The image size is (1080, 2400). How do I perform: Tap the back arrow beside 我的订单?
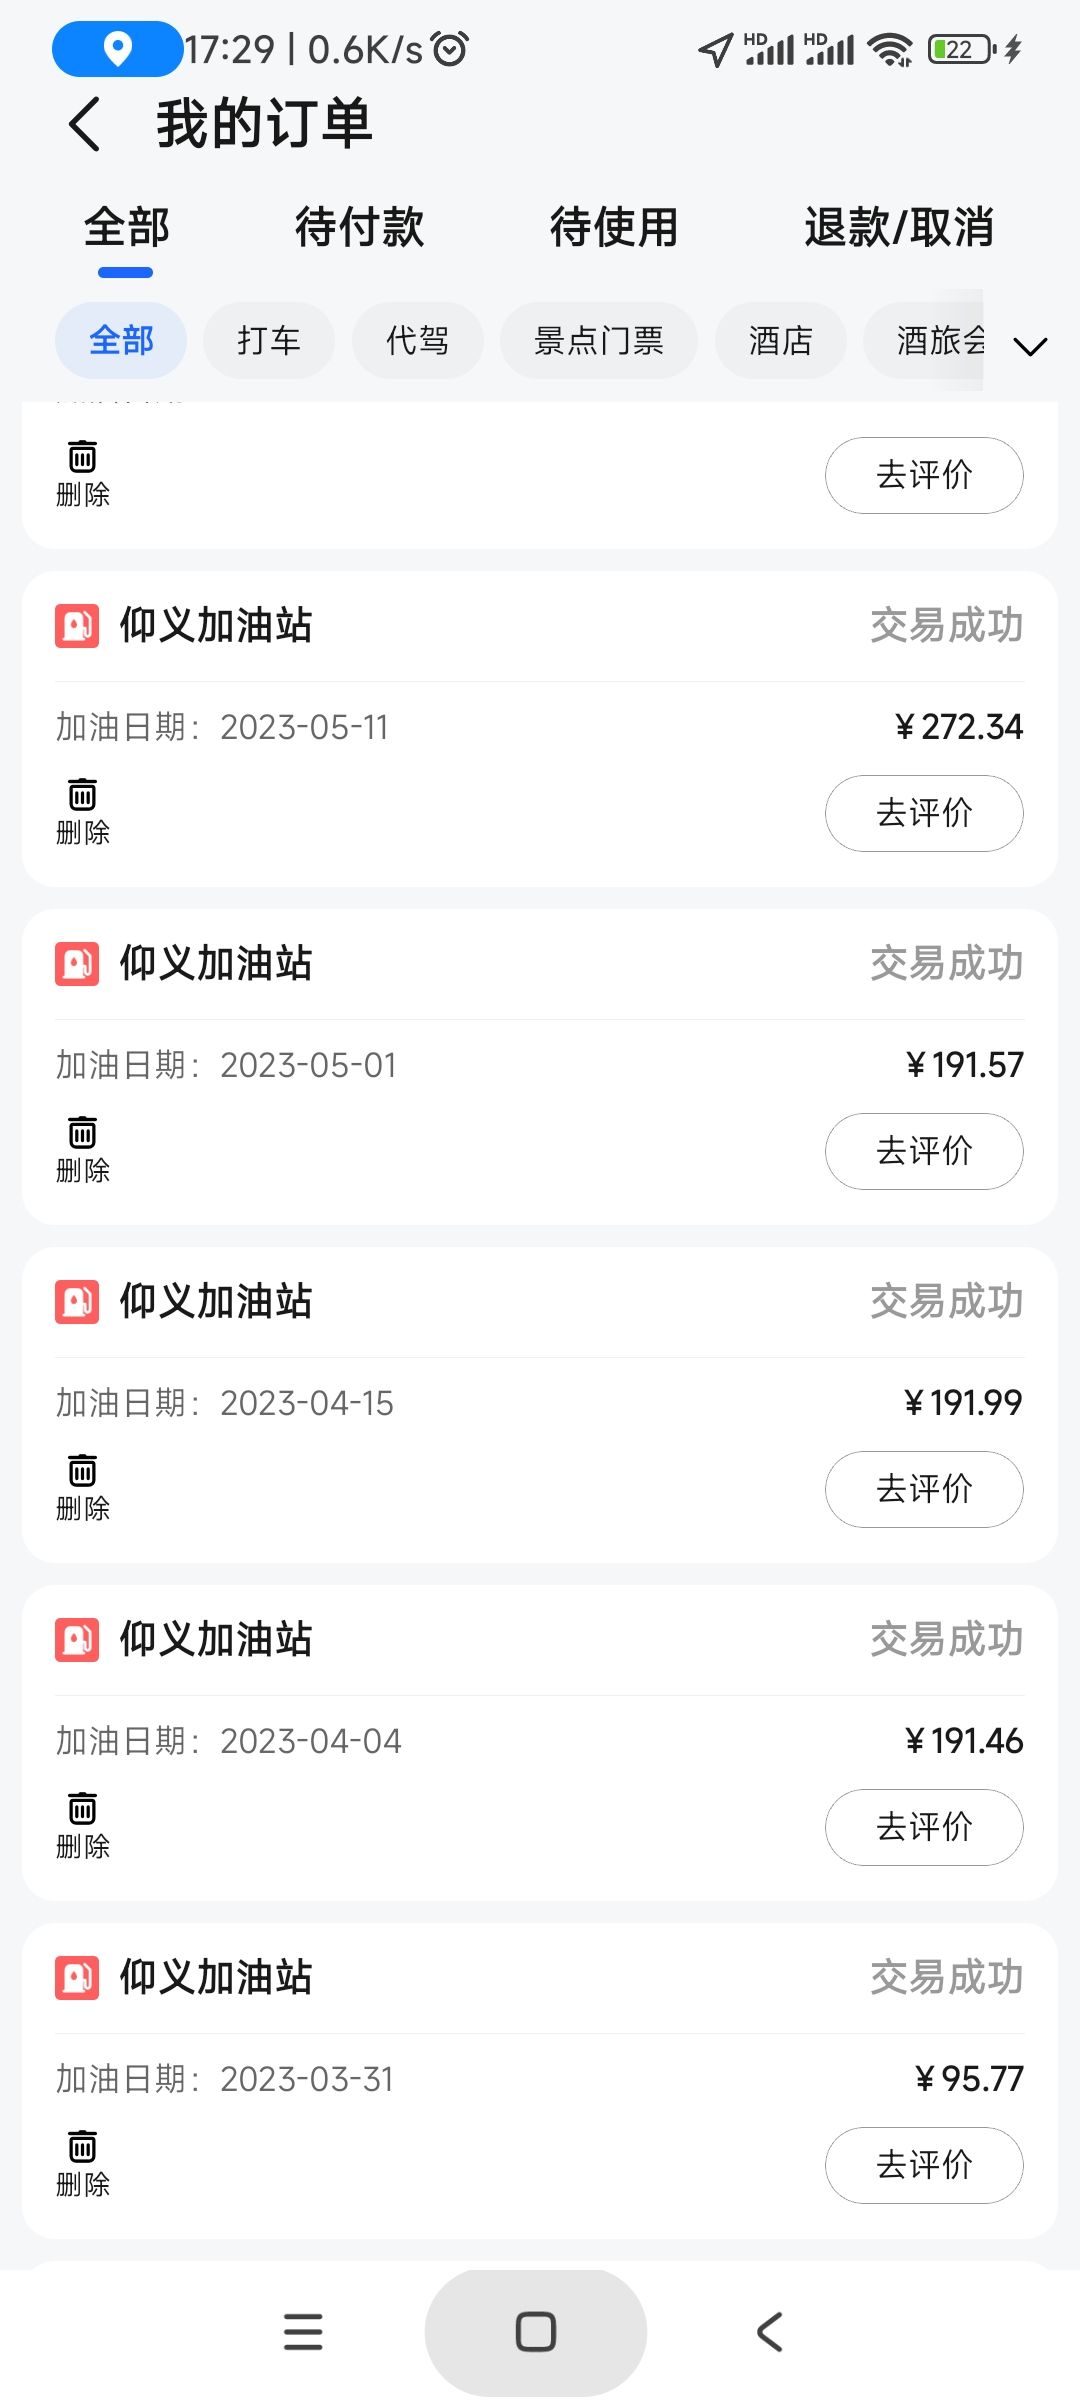point(85,125)
